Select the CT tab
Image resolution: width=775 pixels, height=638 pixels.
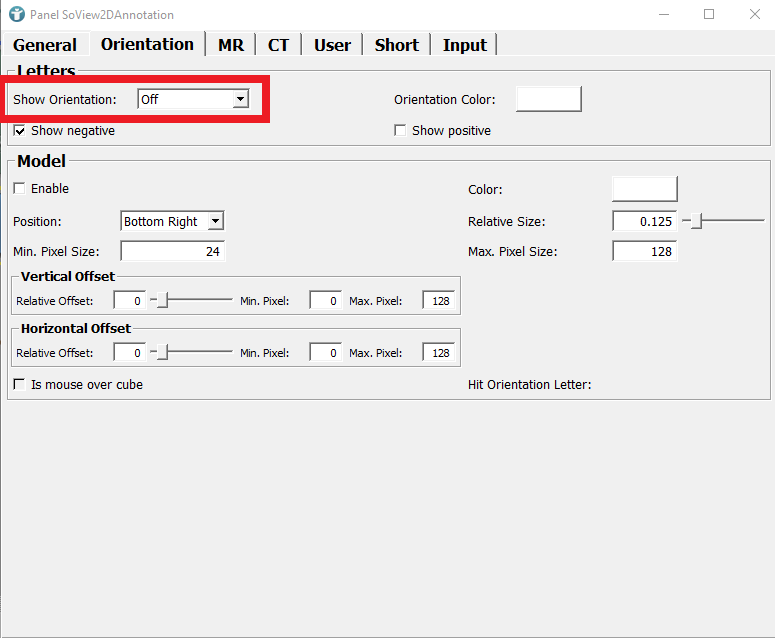pos(278,45)
